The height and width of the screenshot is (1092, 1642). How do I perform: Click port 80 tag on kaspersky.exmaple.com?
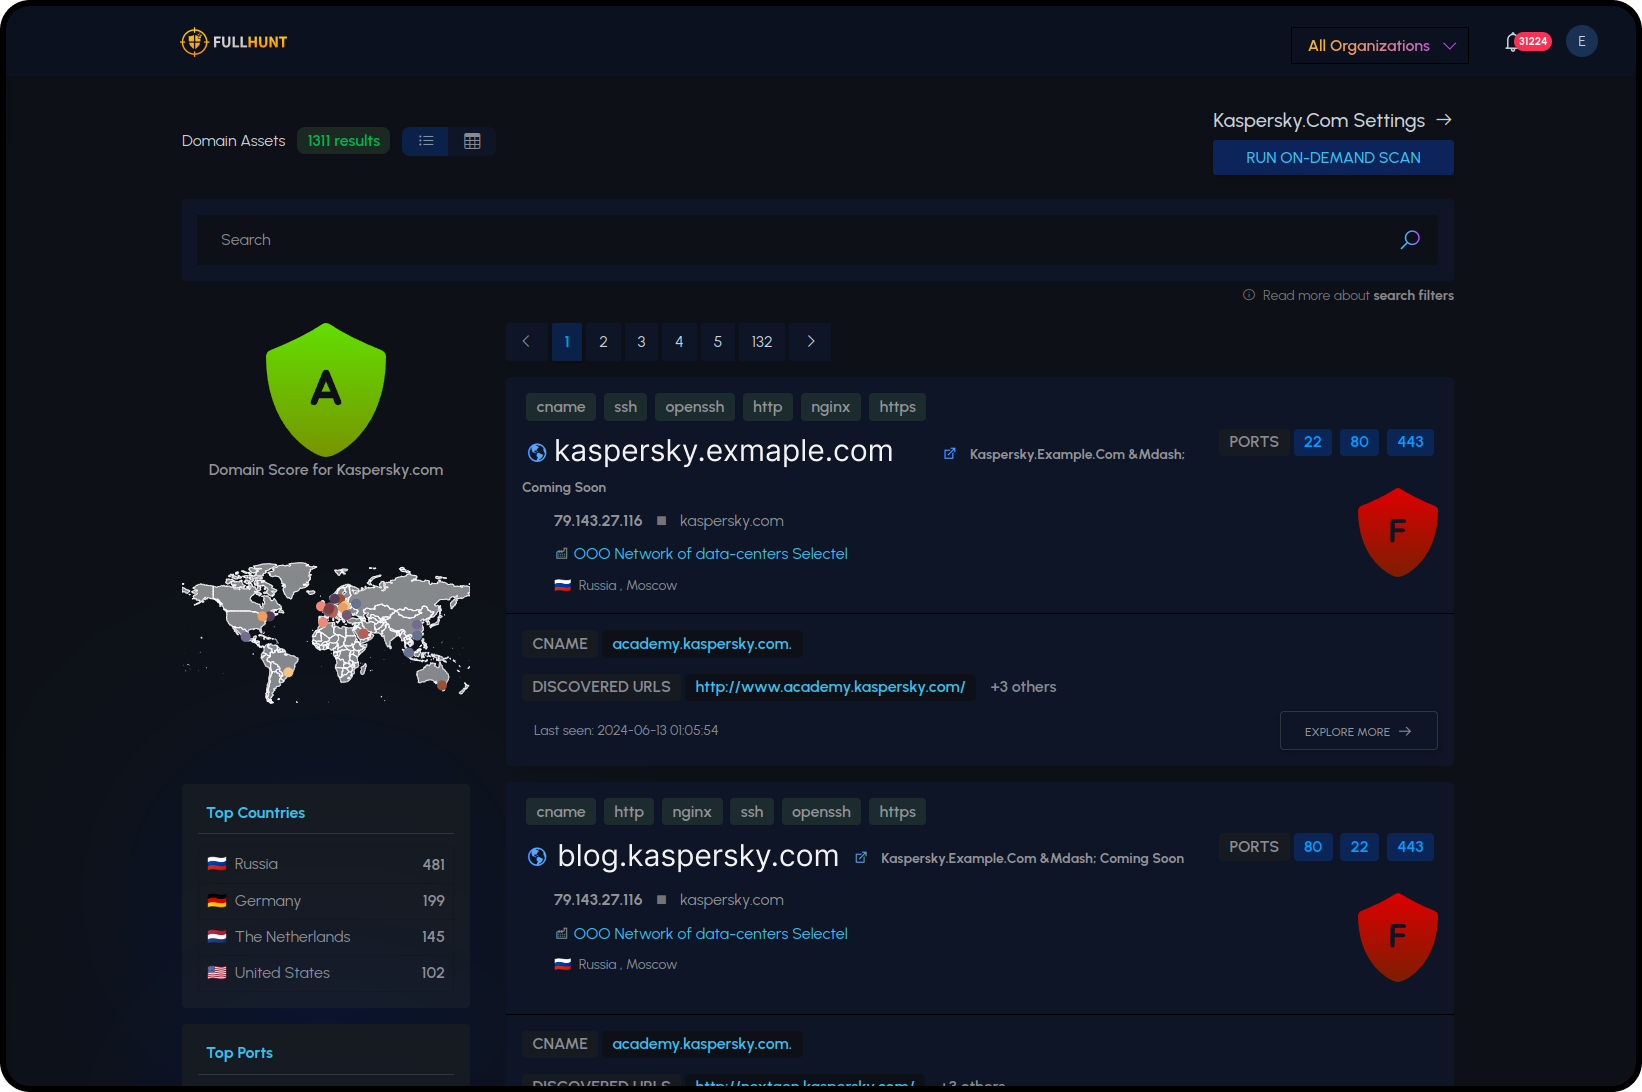(x=1359, y=442)
